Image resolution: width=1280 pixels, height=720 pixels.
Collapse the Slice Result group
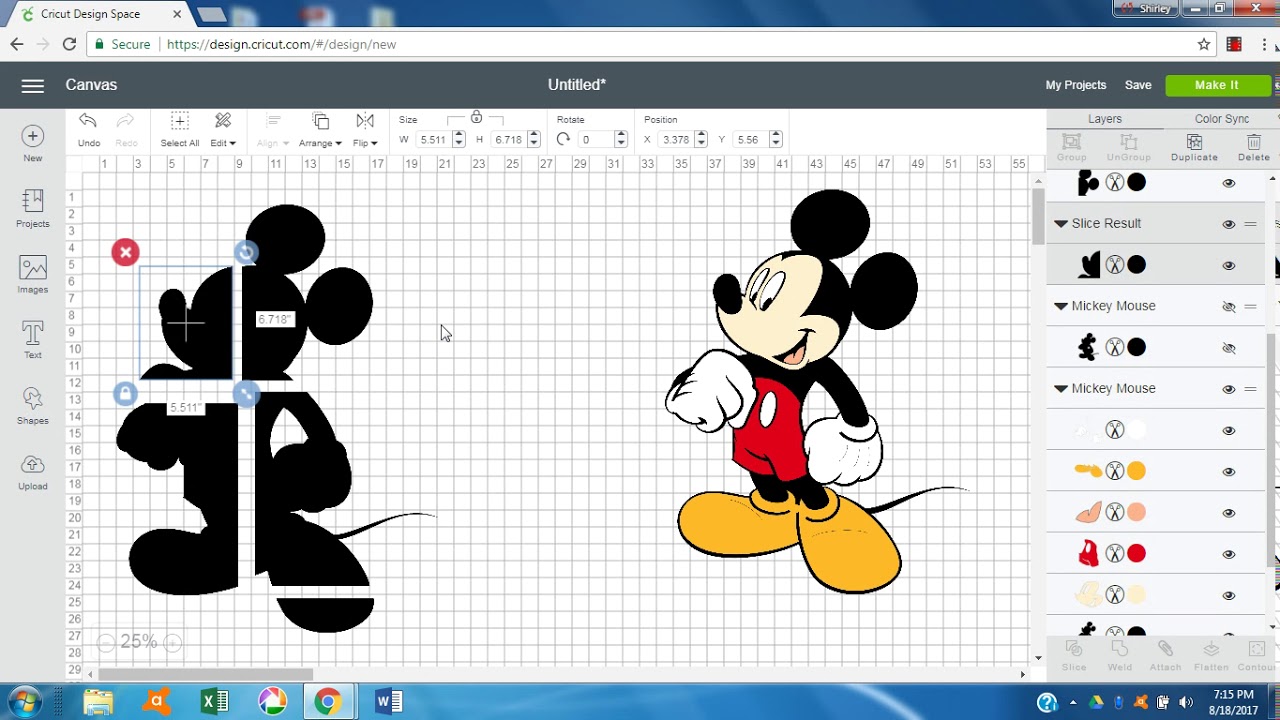1061,224
